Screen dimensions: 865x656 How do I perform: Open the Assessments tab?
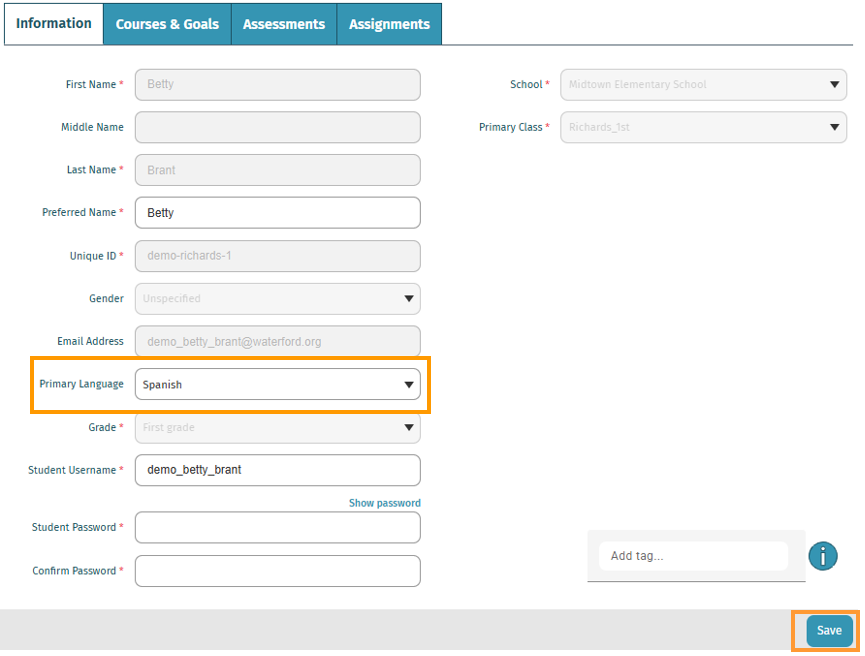pos(284,24)
